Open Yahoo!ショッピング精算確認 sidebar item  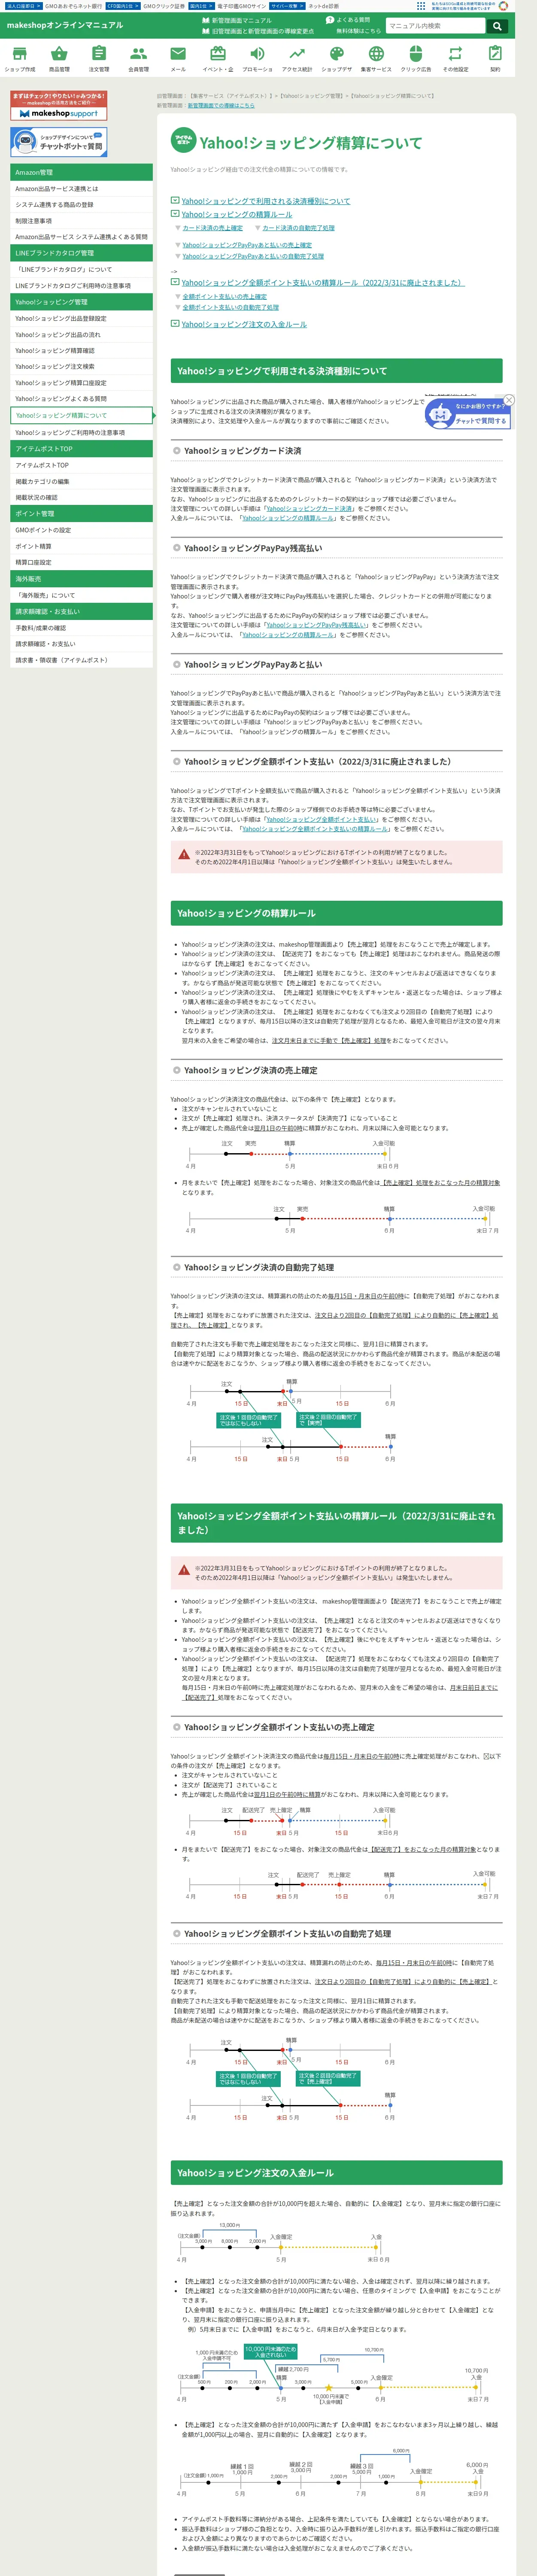tap(81, 351)
